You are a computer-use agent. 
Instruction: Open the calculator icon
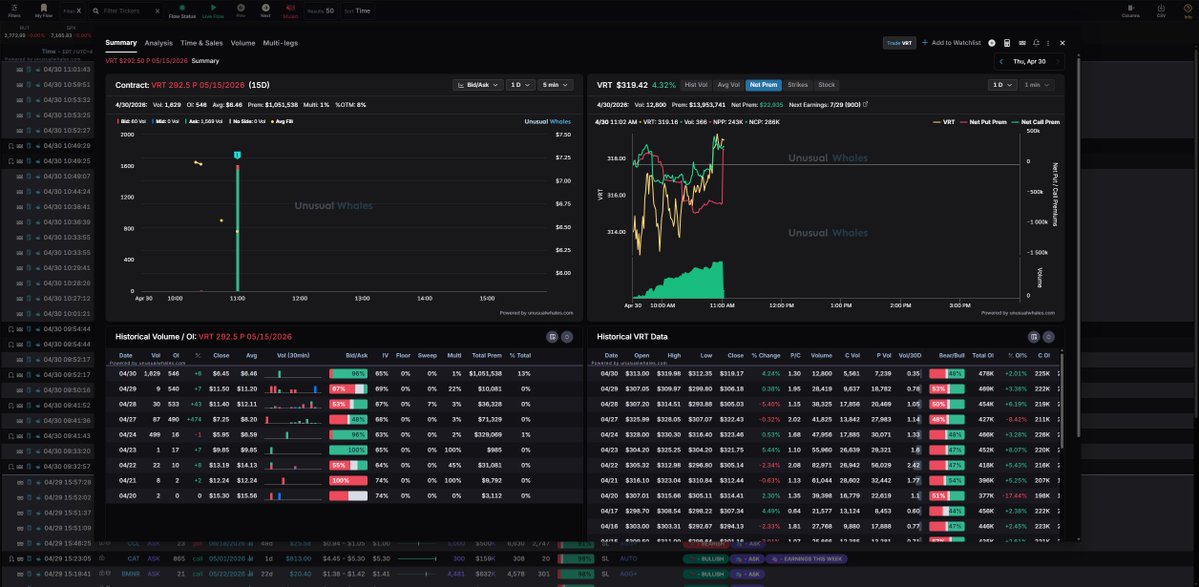(1007, 43)
